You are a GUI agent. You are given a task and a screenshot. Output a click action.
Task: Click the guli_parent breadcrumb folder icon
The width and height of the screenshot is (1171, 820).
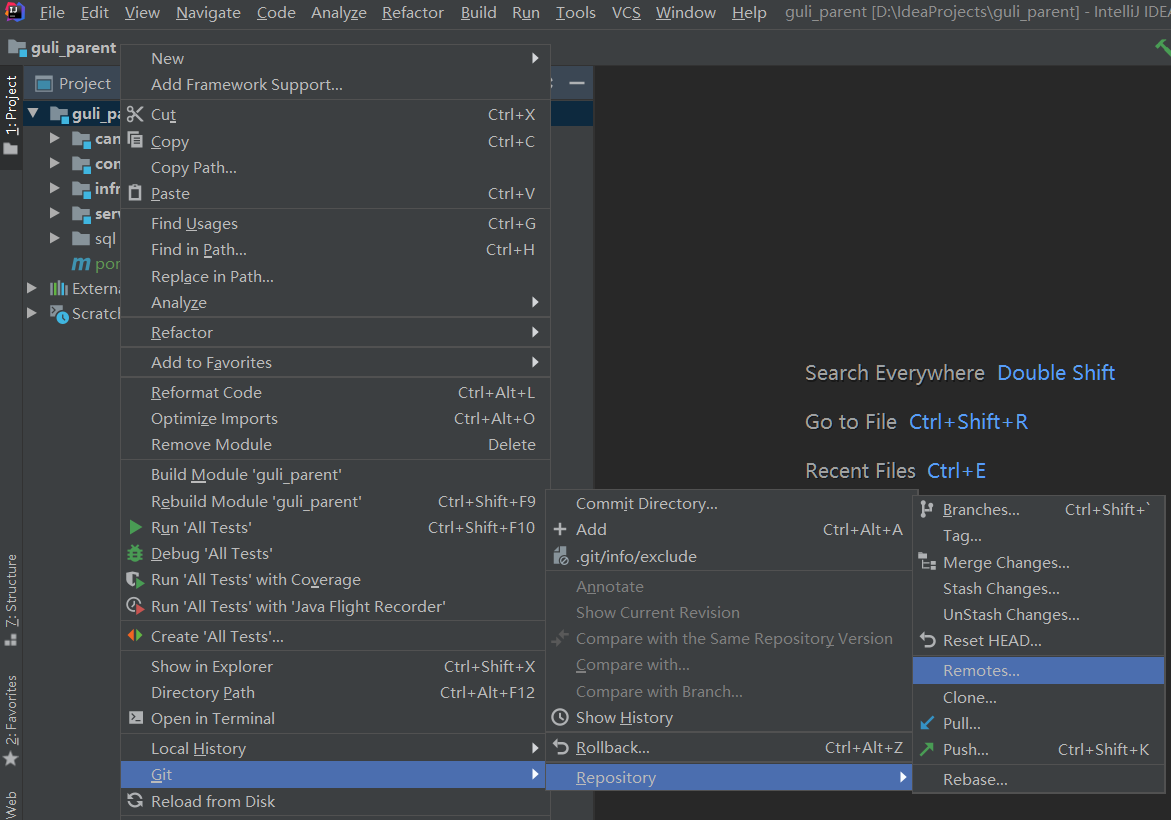tap(17, 48)
